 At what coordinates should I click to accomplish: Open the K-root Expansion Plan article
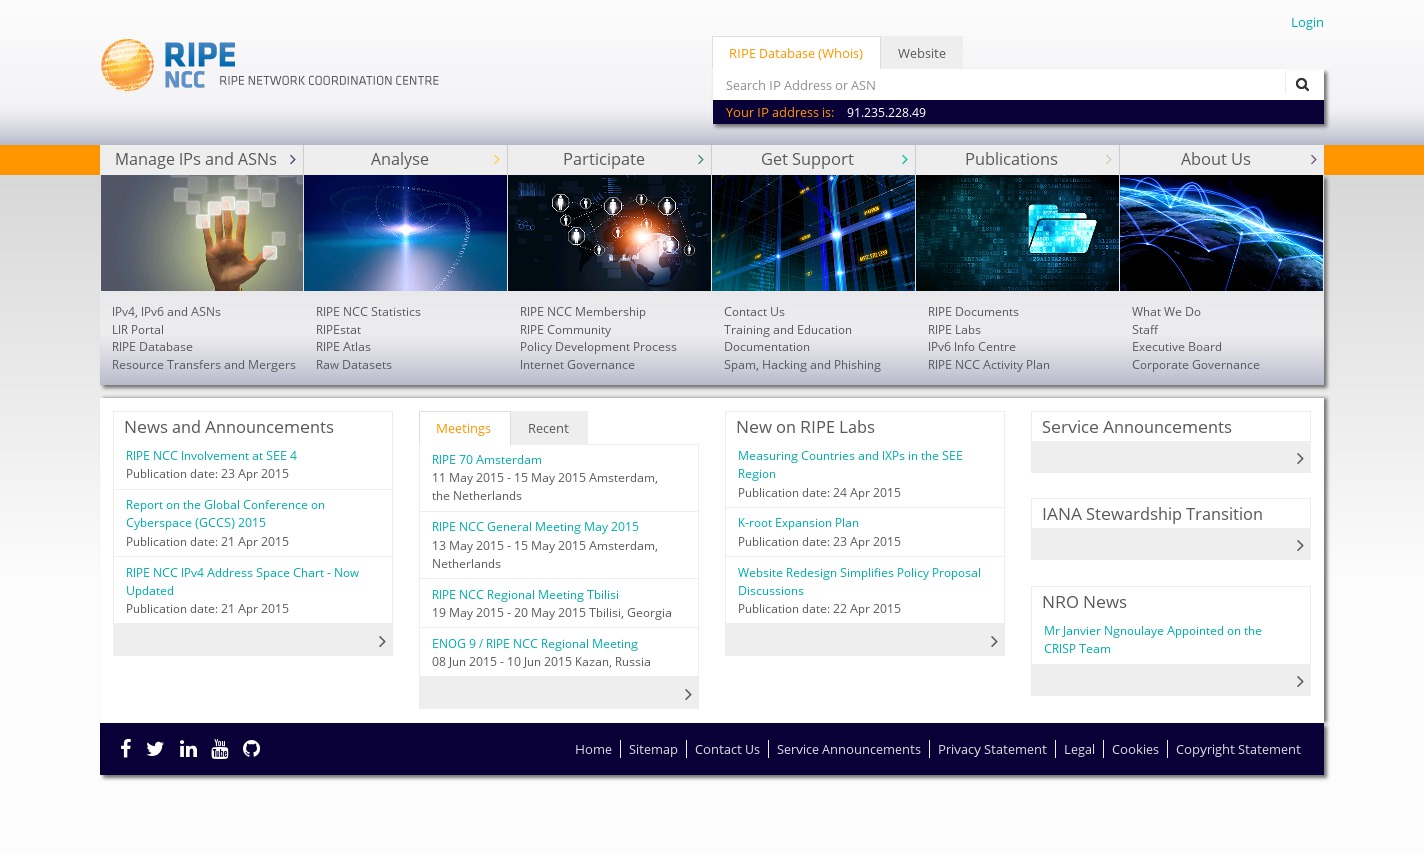point(798,523)
